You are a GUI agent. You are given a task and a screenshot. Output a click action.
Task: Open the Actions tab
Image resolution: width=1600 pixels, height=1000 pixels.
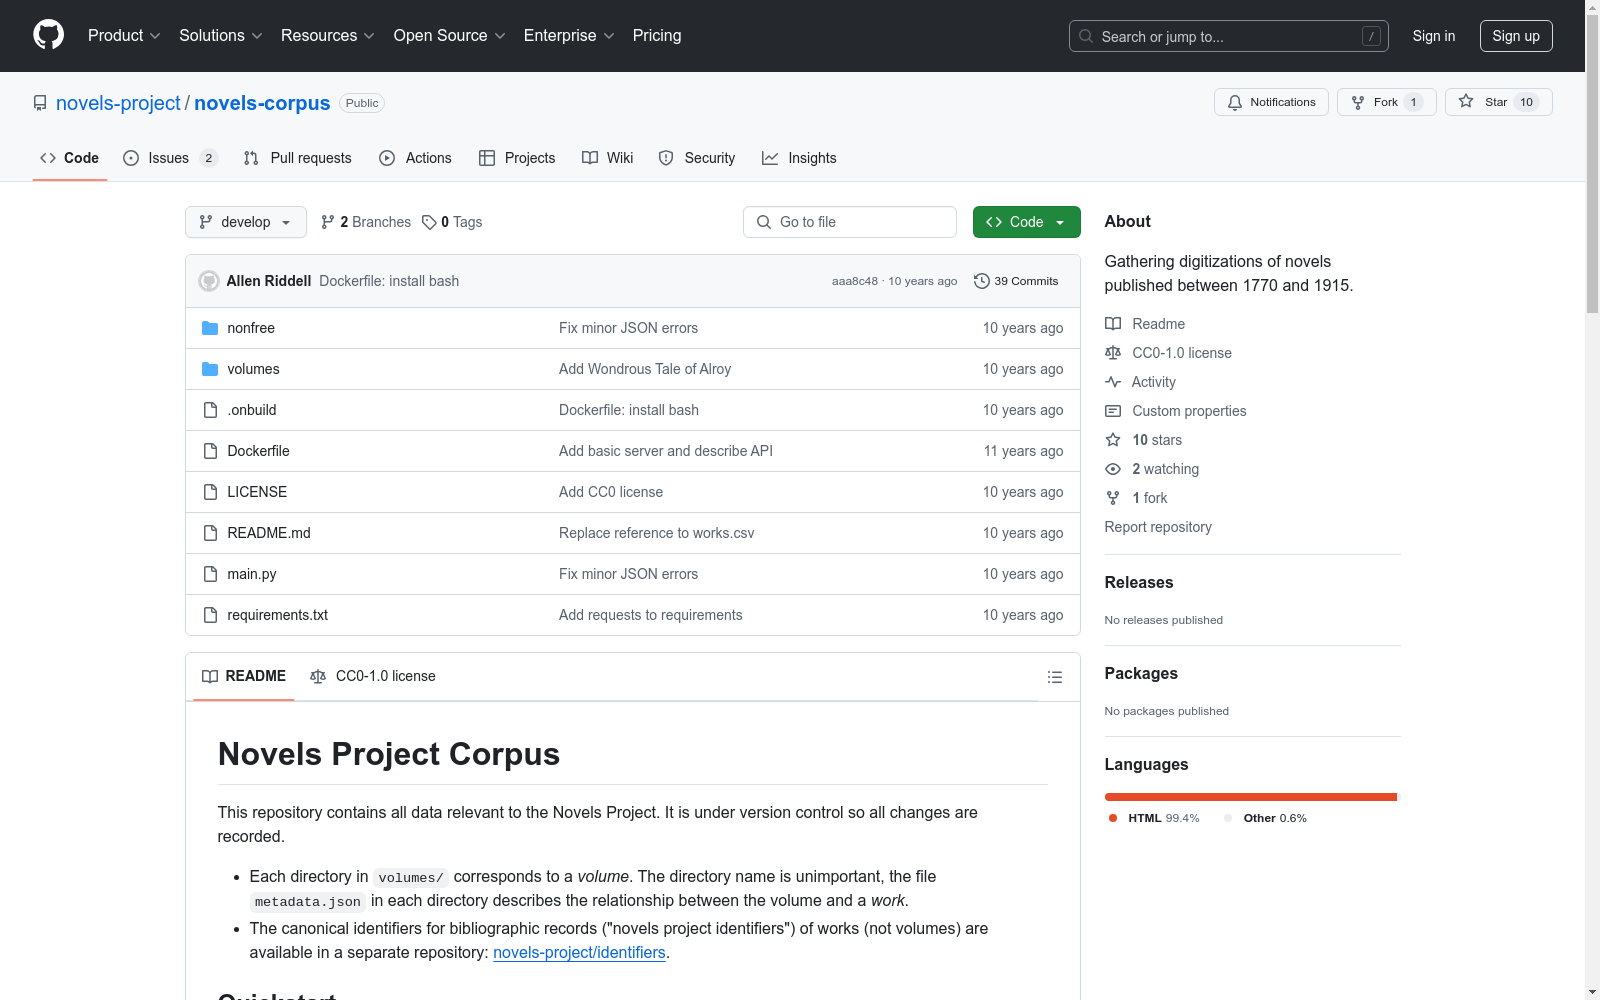[416, 158]
